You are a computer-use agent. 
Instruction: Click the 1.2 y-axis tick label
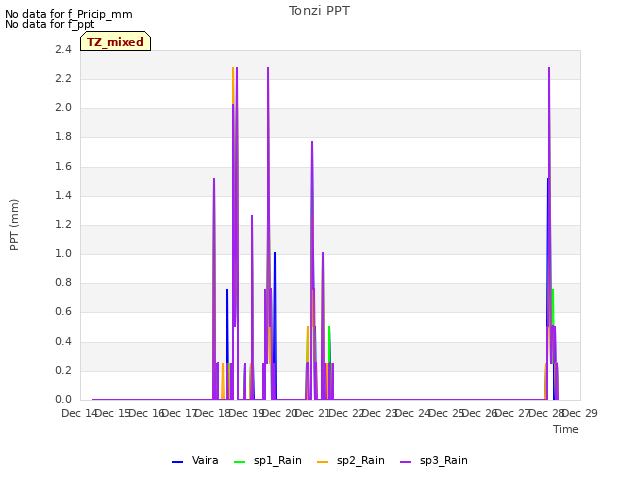63,224
